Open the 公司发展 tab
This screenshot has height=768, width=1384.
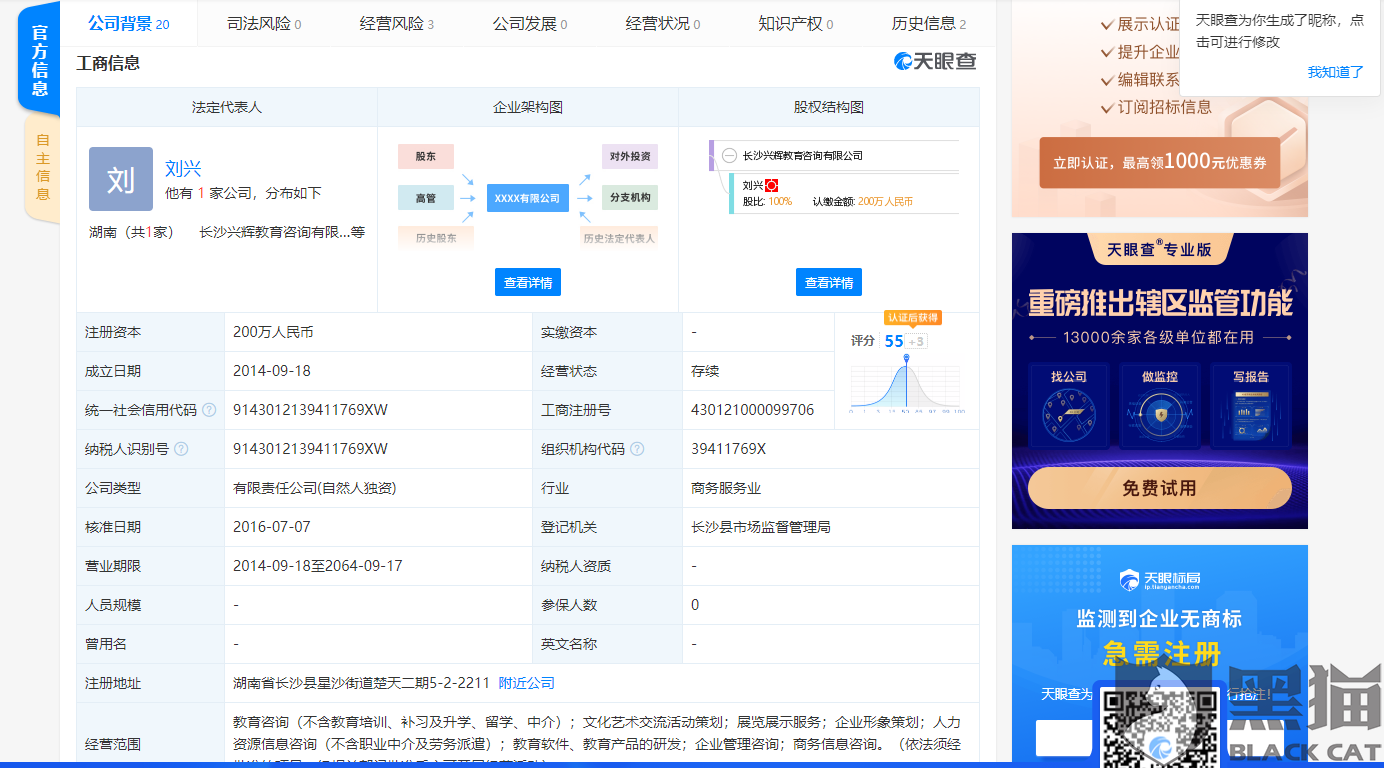click(530, 23)
